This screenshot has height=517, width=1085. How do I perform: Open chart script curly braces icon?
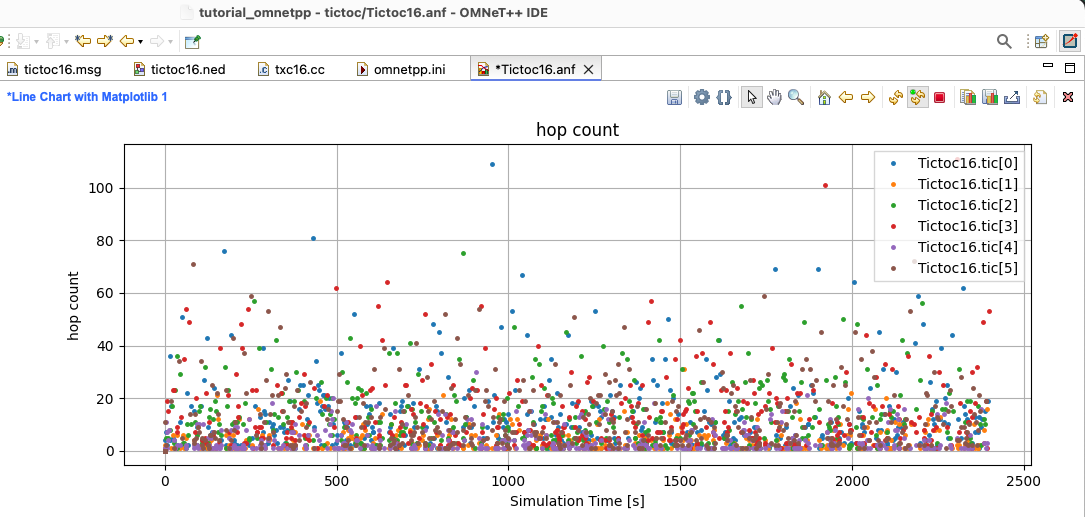click(x=724, y=97)
